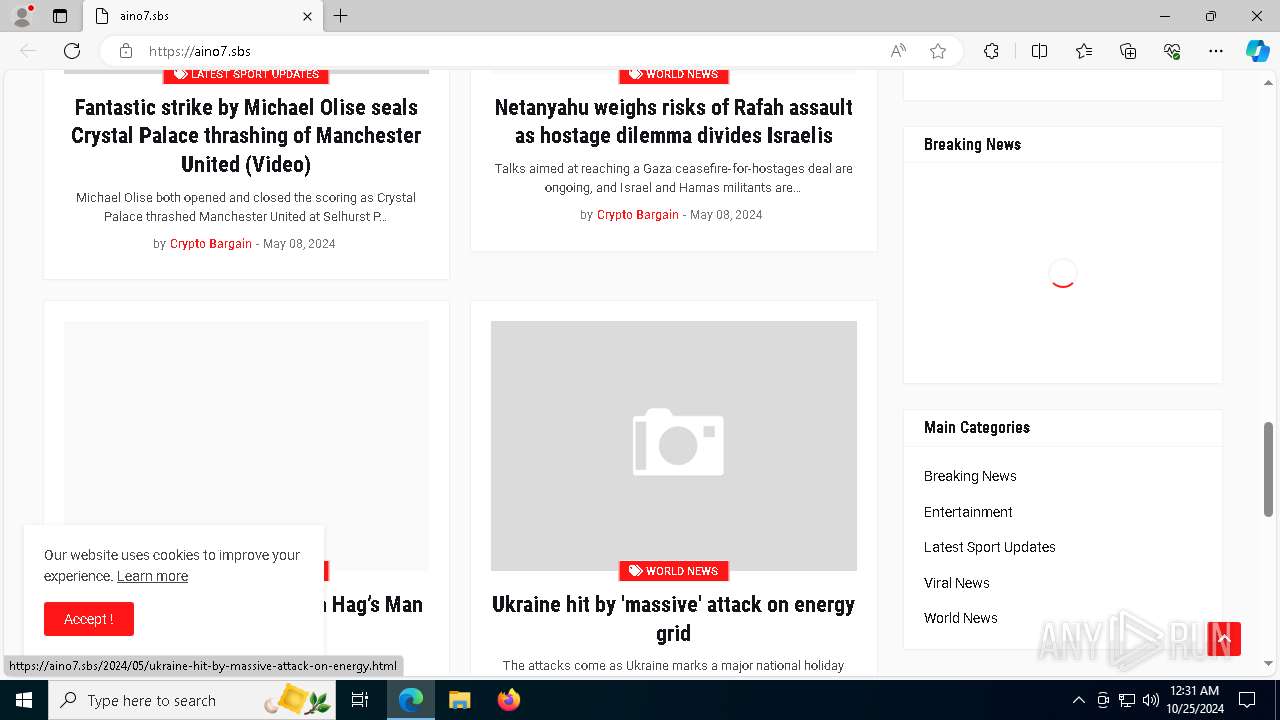Add this page to favorites star
The height and width of the screenshot is (720, 1280).
pyautogui.click(x=938, y=51)
